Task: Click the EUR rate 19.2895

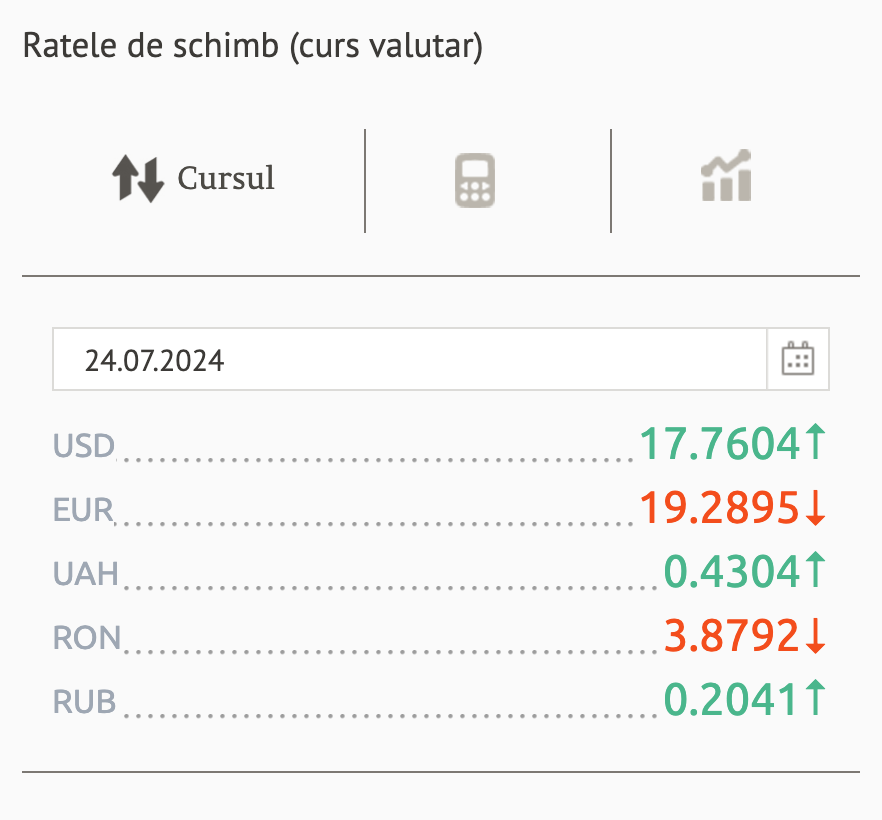Action: click(720, 509)
